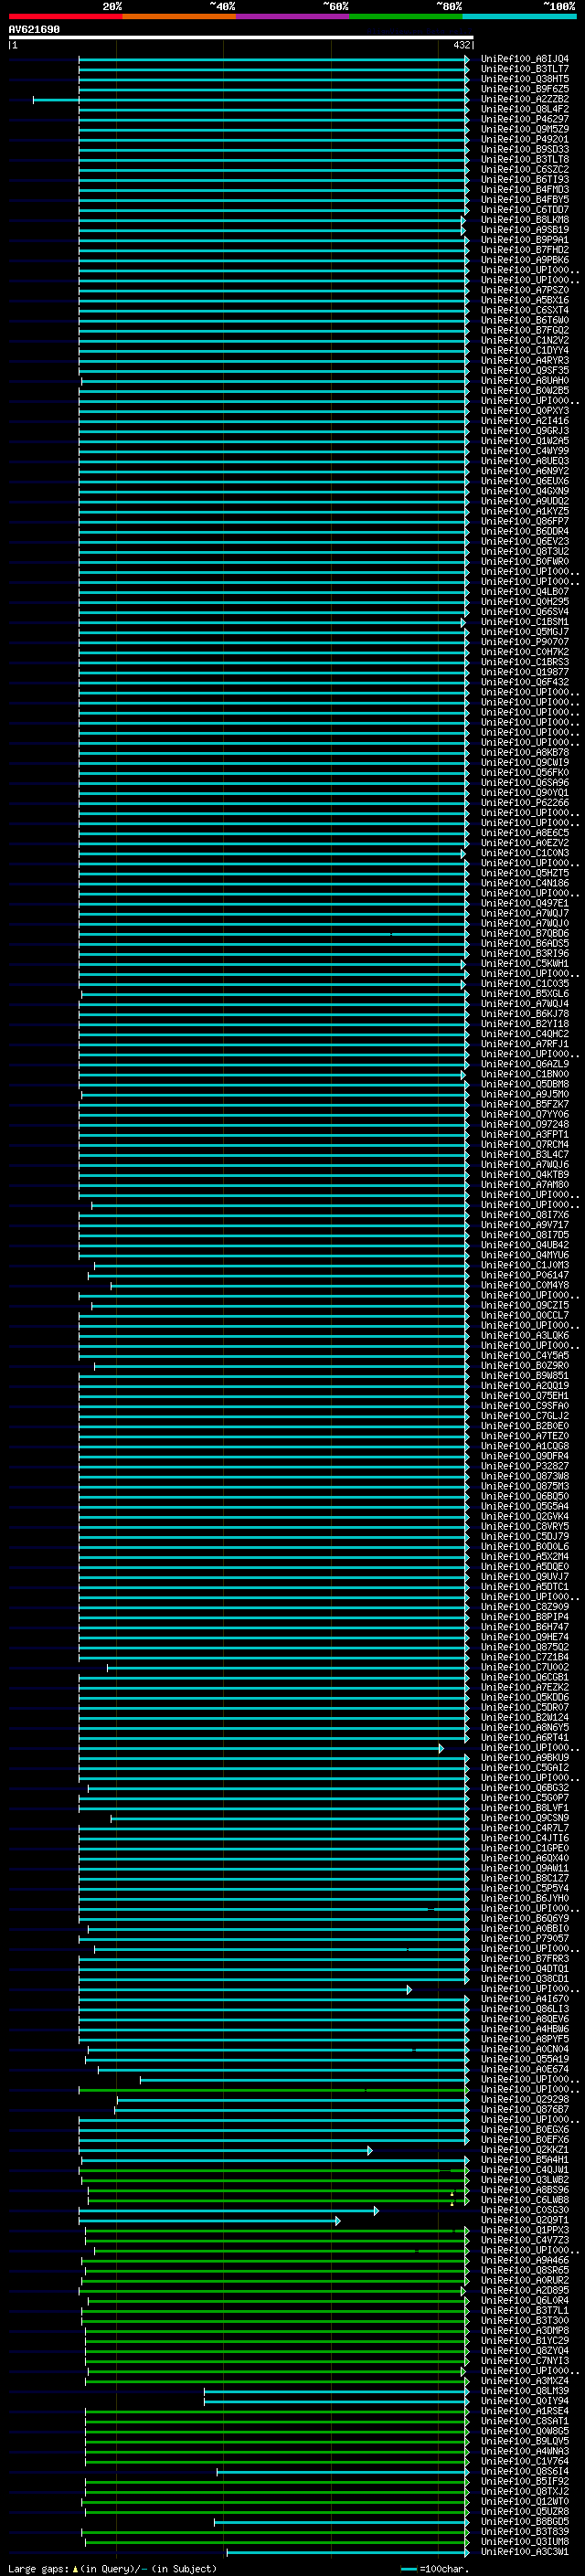This screenshot has height=2576, width=585.
Task: Select the UniRef100_P62266 label
Action: click(x=525, y=802)
